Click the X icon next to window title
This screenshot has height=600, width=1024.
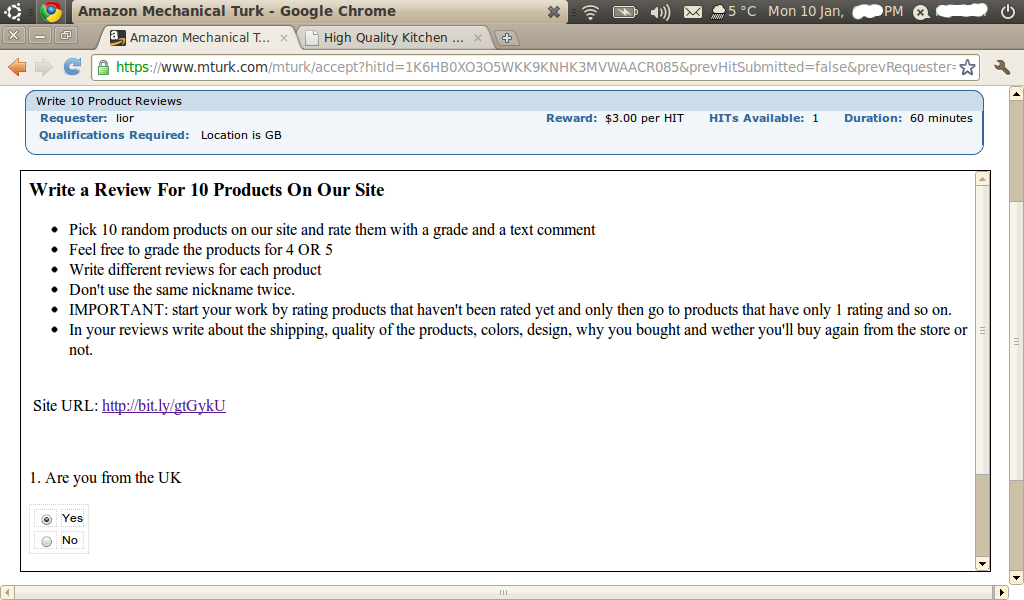[553, 12]
